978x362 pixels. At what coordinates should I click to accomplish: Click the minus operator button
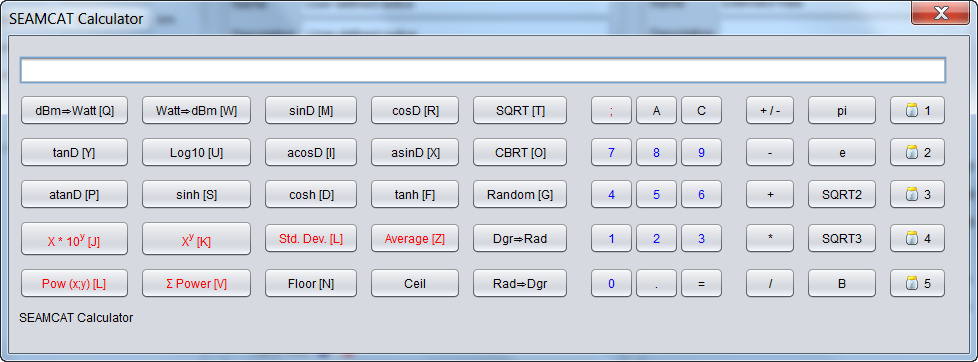(770, 152)
